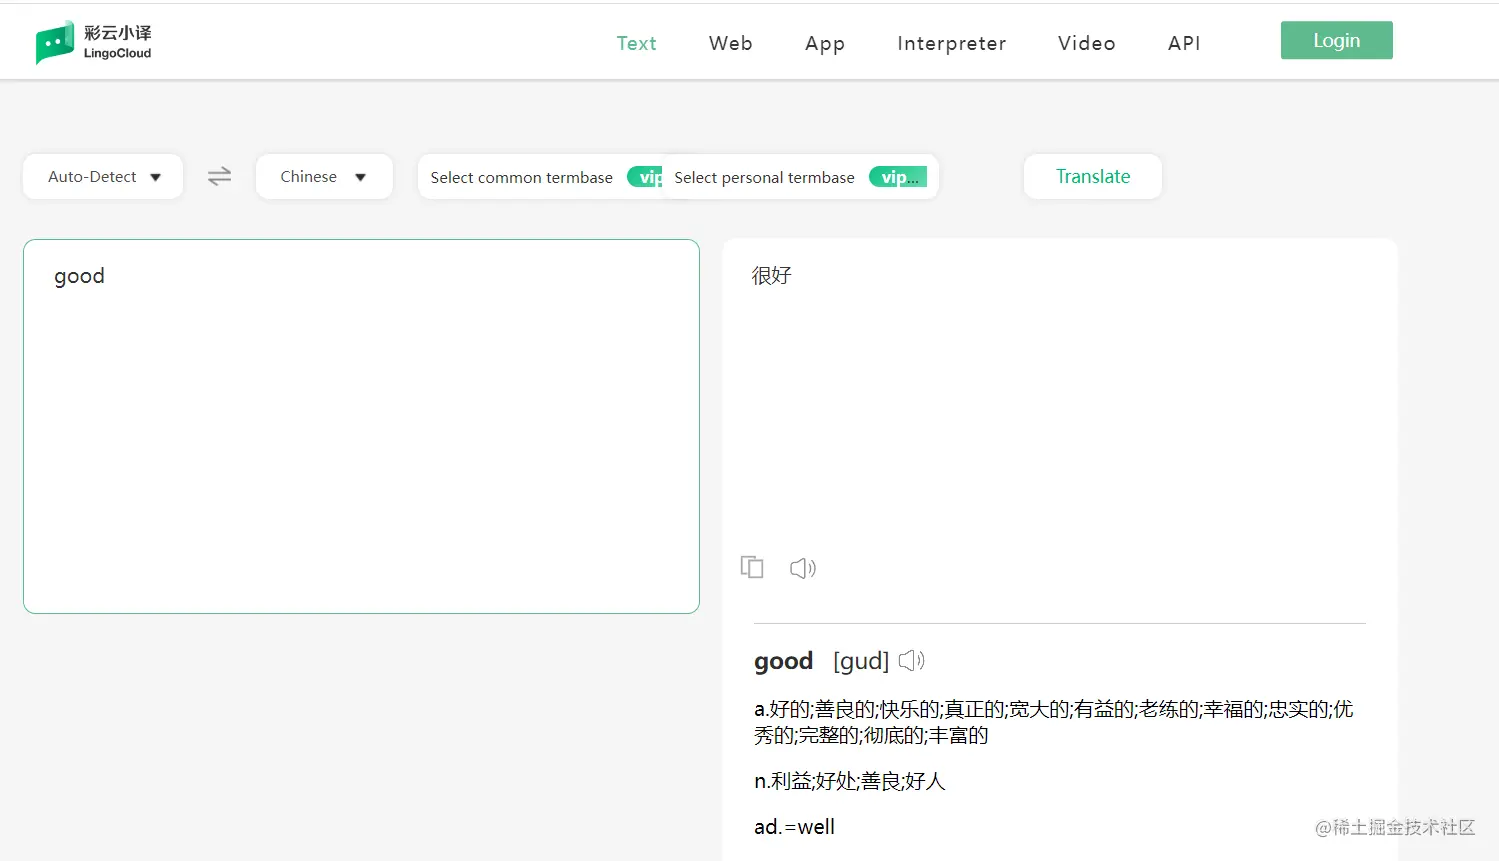Click the Login button
This screenshot has width=1499, height=861.
1336,40
